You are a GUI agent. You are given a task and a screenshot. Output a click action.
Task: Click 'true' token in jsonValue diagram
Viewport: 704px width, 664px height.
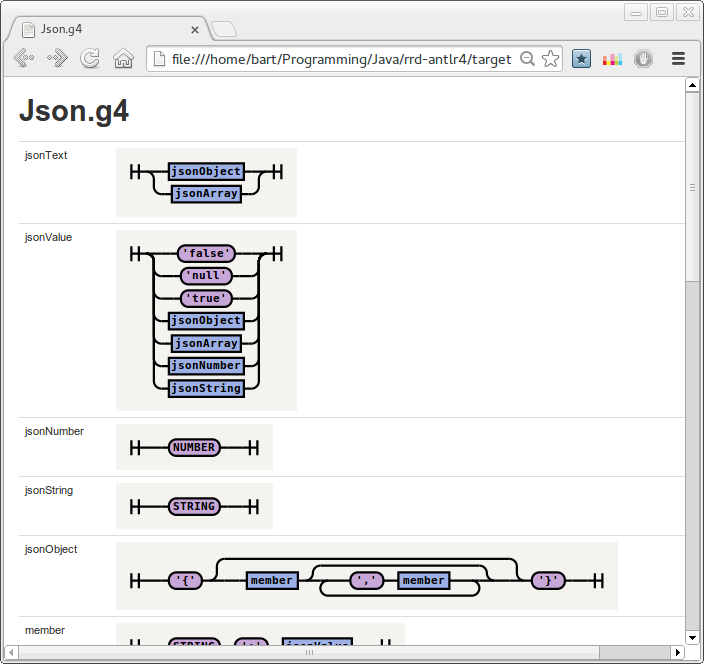206,299
